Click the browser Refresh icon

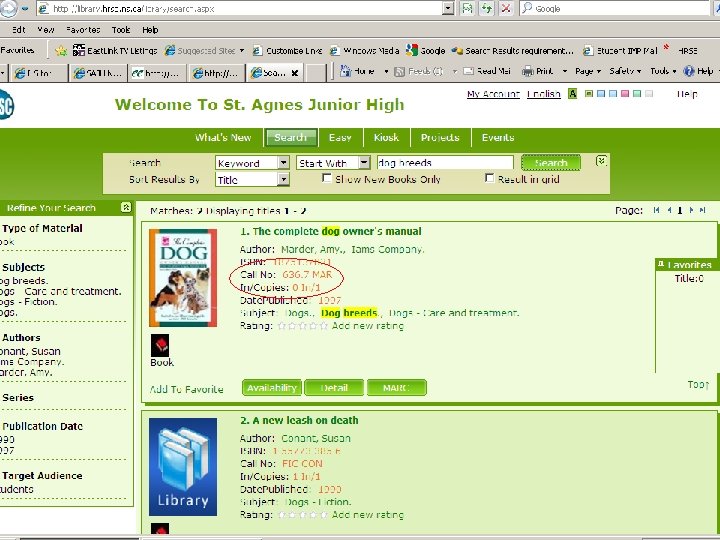pos(486,8)
